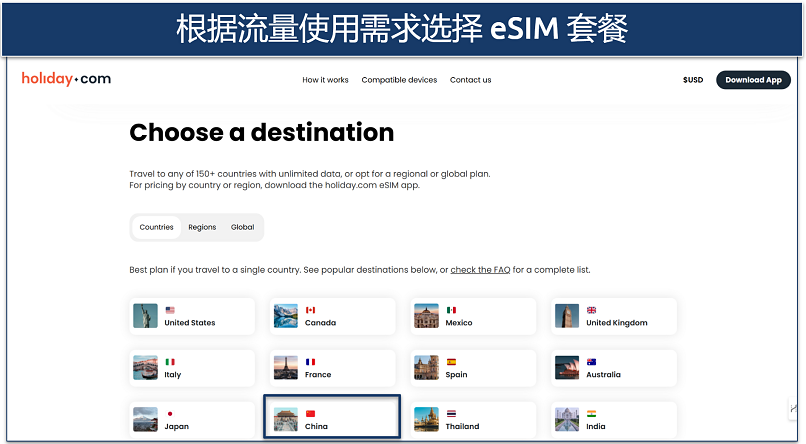Click the Taj Mahal thumbnail

(567, 420)
